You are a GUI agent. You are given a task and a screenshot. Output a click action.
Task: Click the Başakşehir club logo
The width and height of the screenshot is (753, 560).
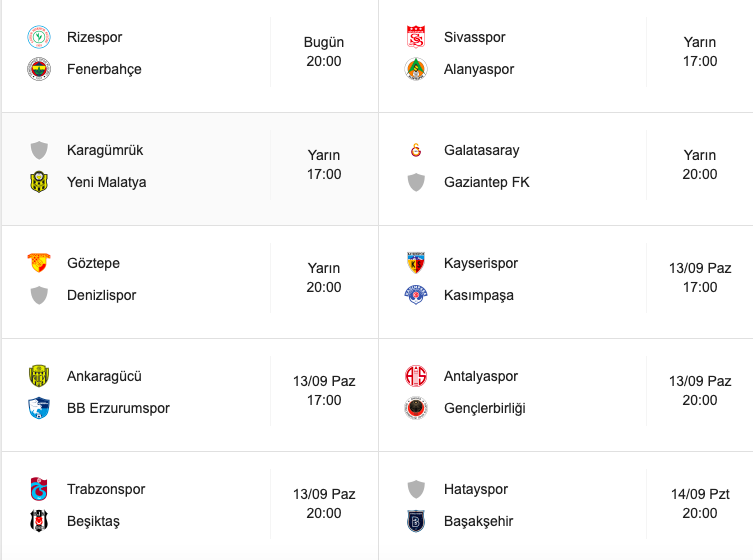[416, 521]
